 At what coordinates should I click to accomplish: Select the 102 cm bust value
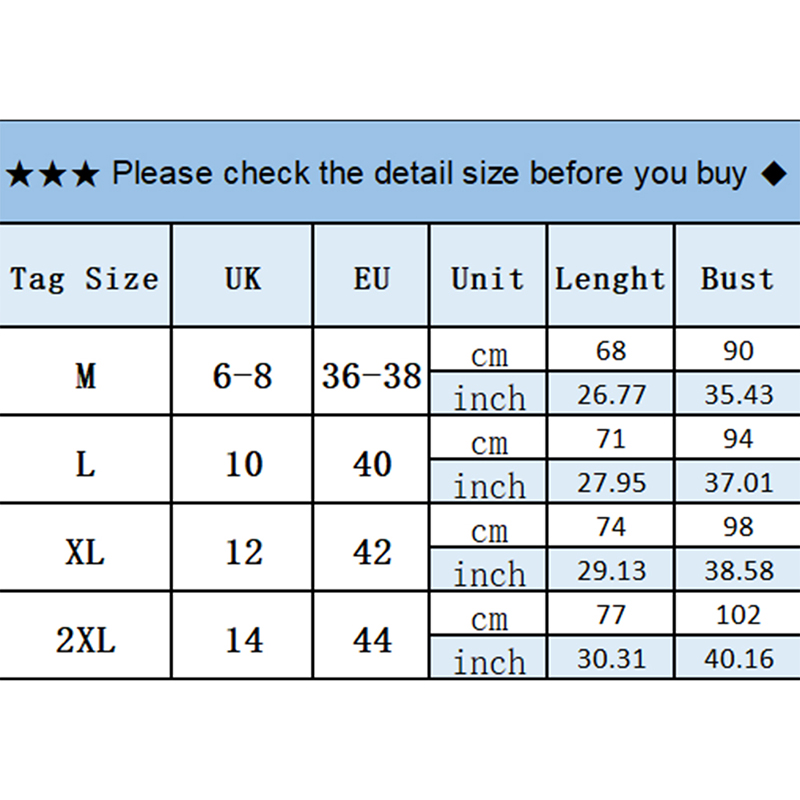(x=738, y=615)
